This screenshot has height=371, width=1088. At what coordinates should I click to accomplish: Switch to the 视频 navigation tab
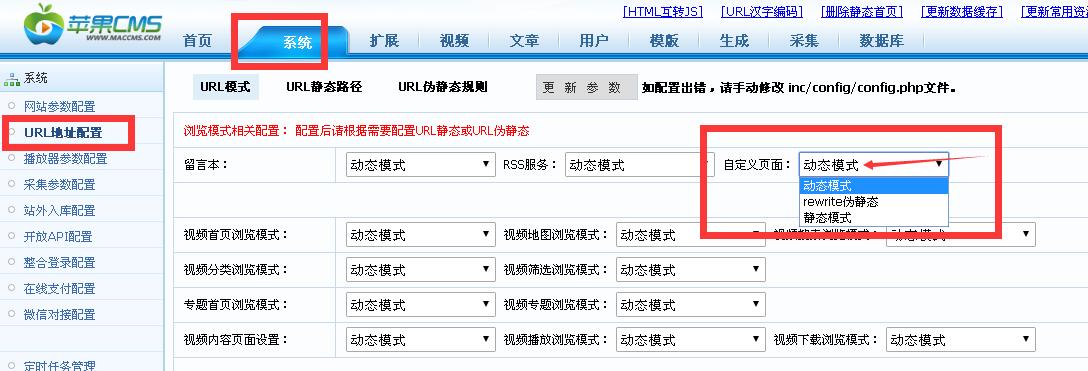click(x=454, y=41)
